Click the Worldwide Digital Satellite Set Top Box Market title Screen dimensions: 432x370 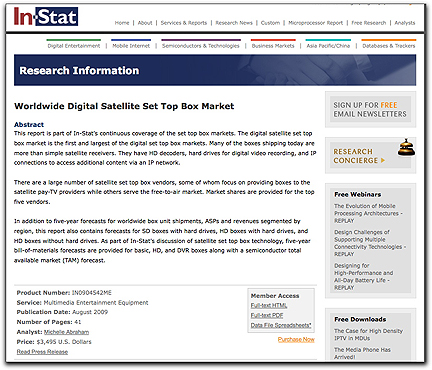[124, 106]
